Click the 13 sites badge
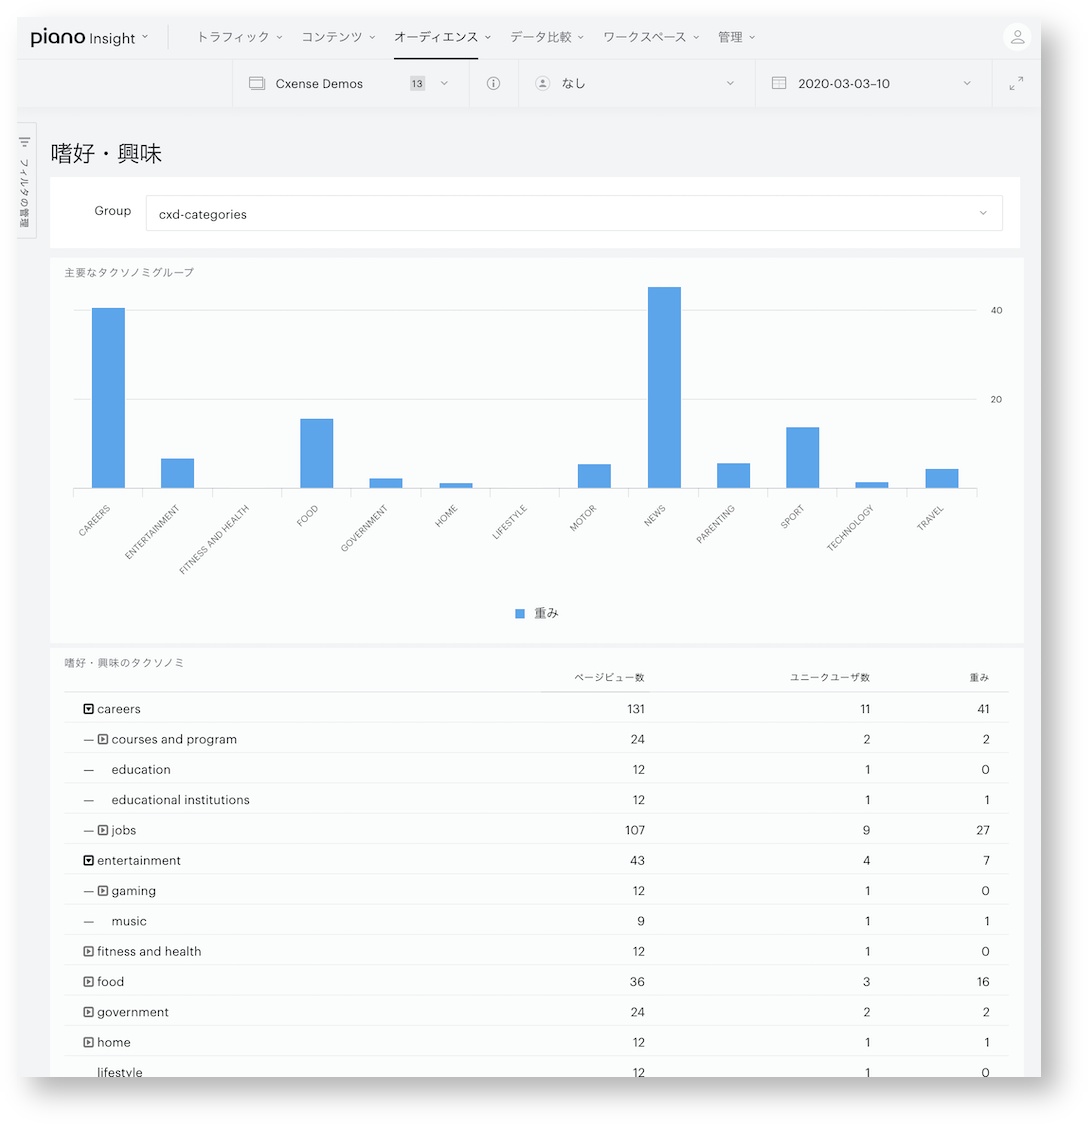 click(x=418, y=83)
